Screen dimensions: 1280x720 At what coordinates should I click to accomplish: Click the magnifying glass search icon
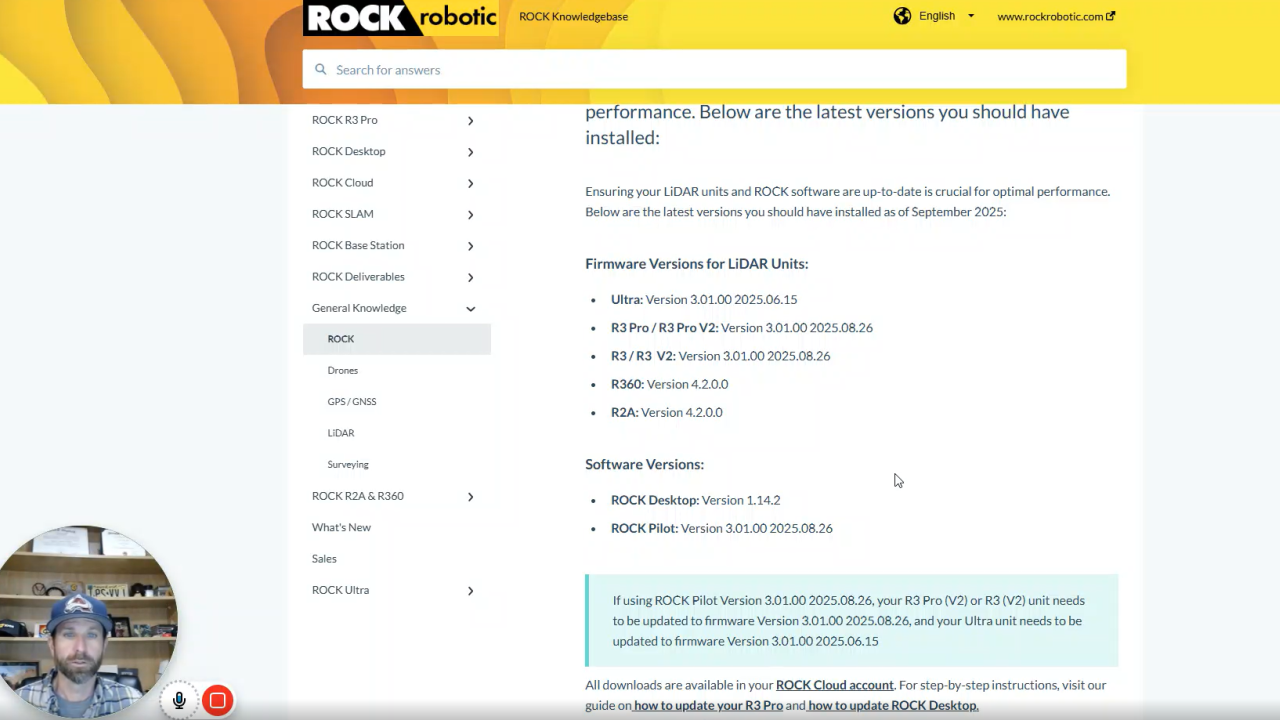pyautogui.click(x=320, y=69)
